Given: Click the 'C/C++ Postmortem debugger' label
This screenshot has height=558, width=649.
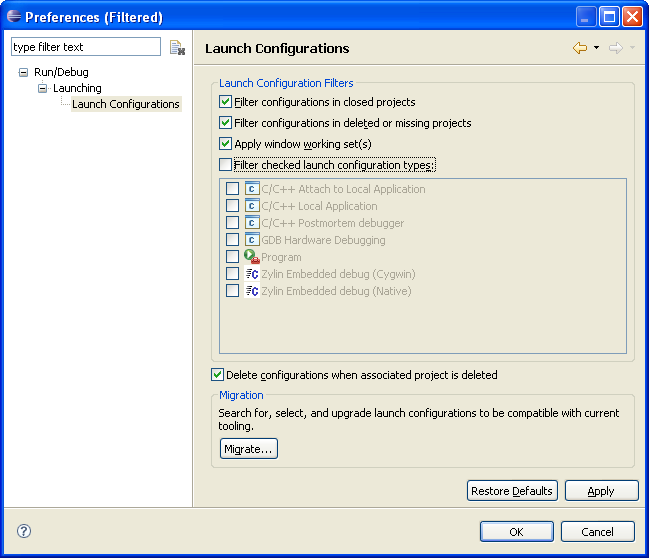Looking at the screenshot, I should [333, 223].
